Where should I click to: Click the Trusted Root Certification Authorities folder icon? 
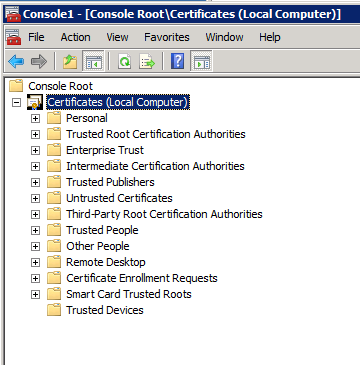click(54, 134)
